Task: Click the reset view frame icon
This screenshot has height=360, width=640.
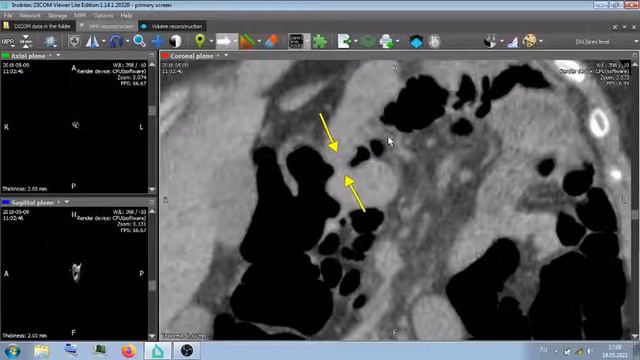Action: [74, 41]
